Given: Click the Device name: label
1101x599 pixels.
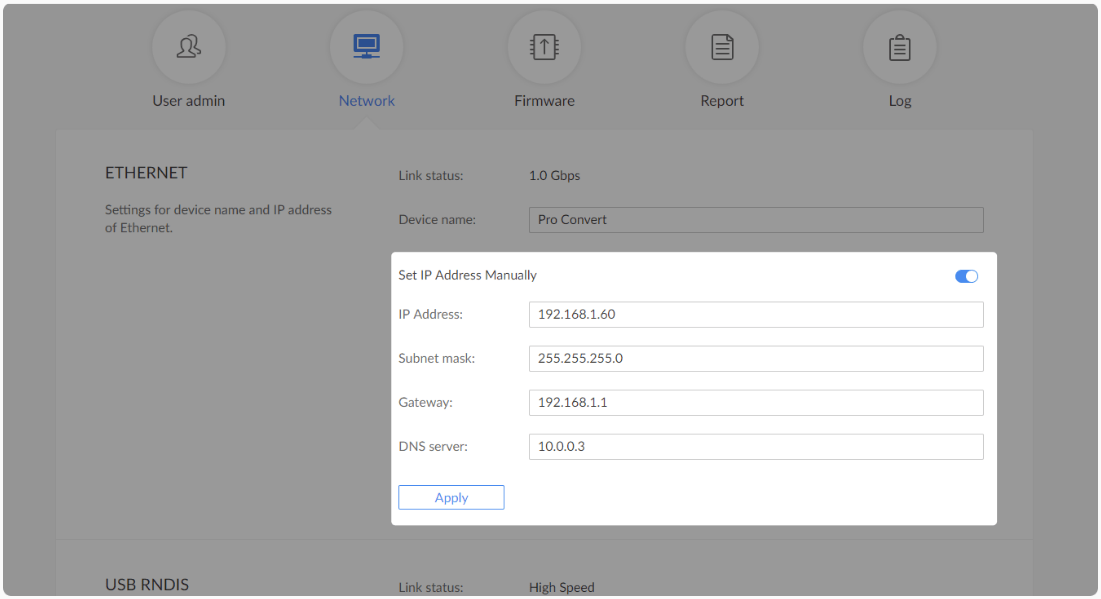Looking at the screenshot, I should pyautogui.click(x=437, y=220).
